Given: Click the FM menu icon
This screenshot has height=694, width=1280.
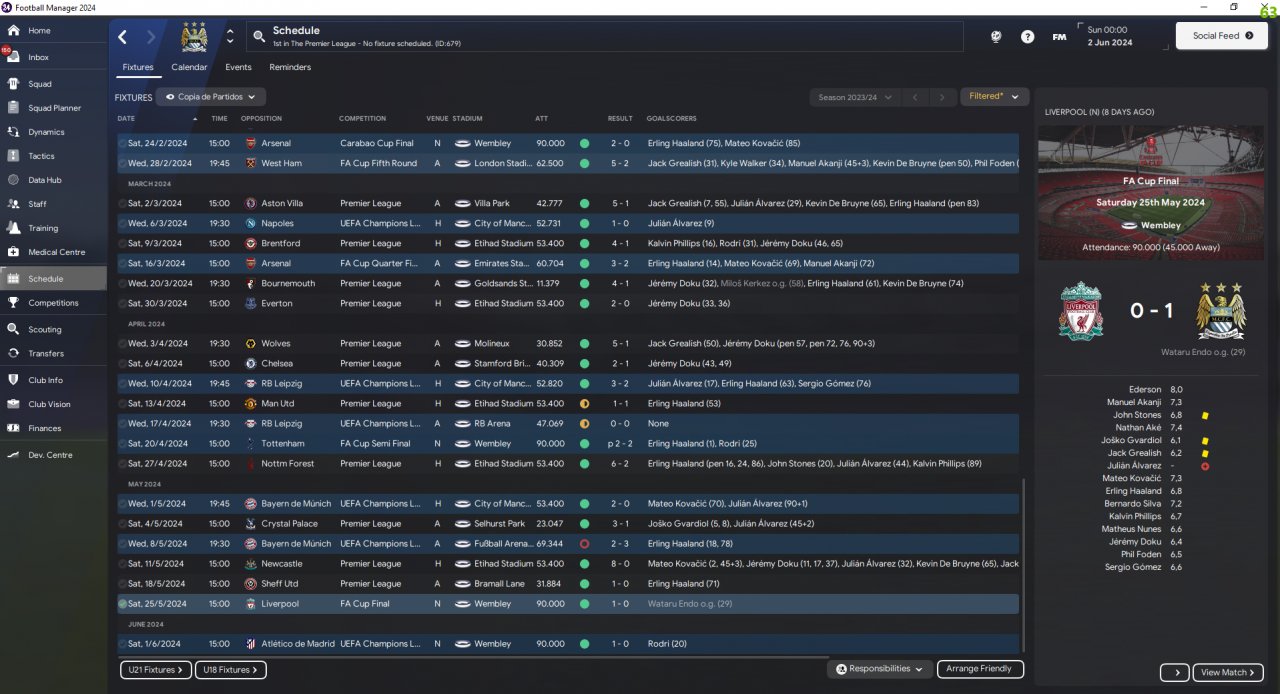Looking at the screenshot, I should pyautogui.click(x=1059, y=37).
